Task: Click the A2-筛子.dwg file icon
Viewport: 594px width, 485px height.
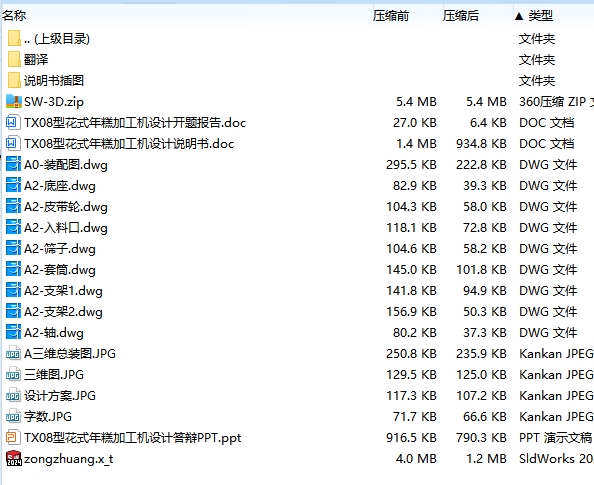Action: 13,249
